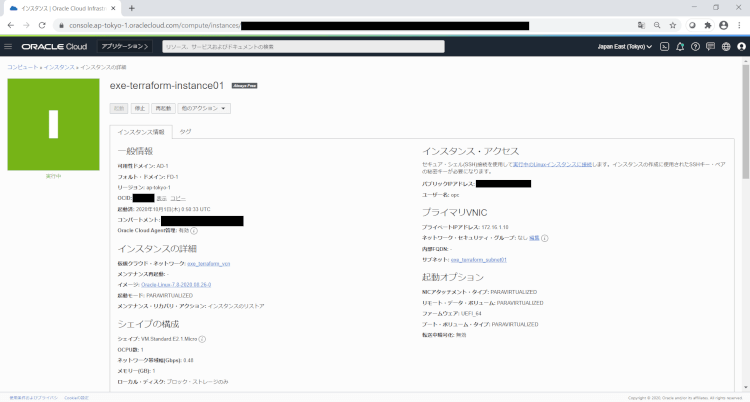Bookmark this page with the star icon
The image size is (750, 402).
coord(673,25)
